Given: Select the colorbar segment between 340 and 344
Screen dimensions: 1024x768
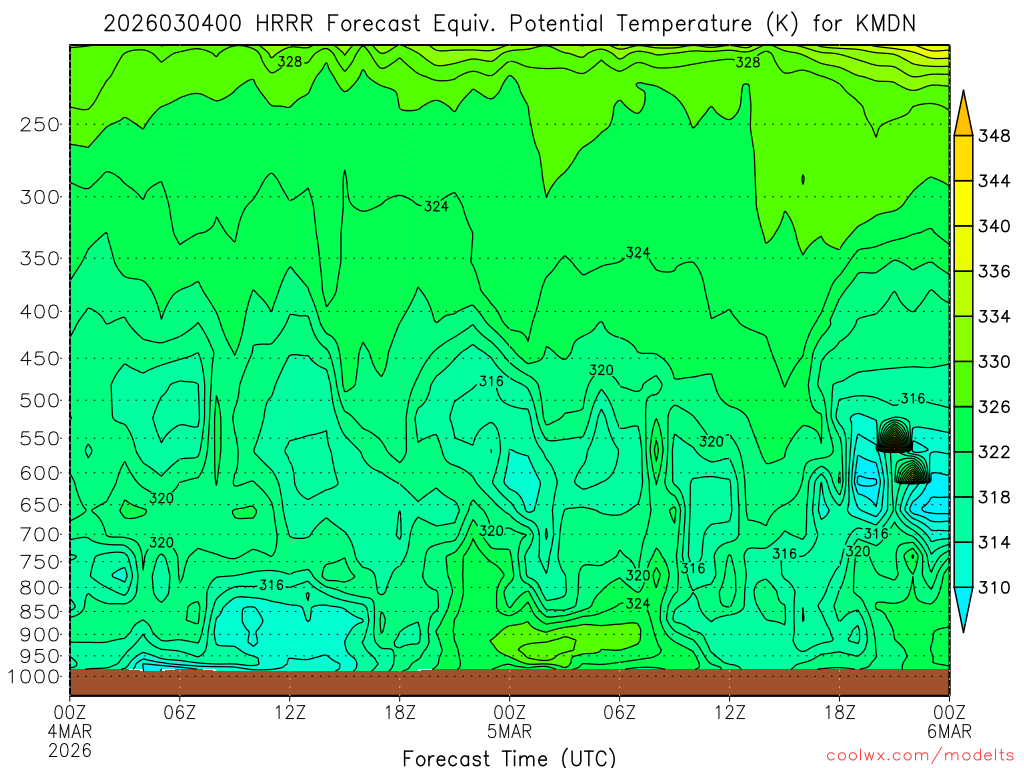Looking at the screenshot, I should point(963,203).
